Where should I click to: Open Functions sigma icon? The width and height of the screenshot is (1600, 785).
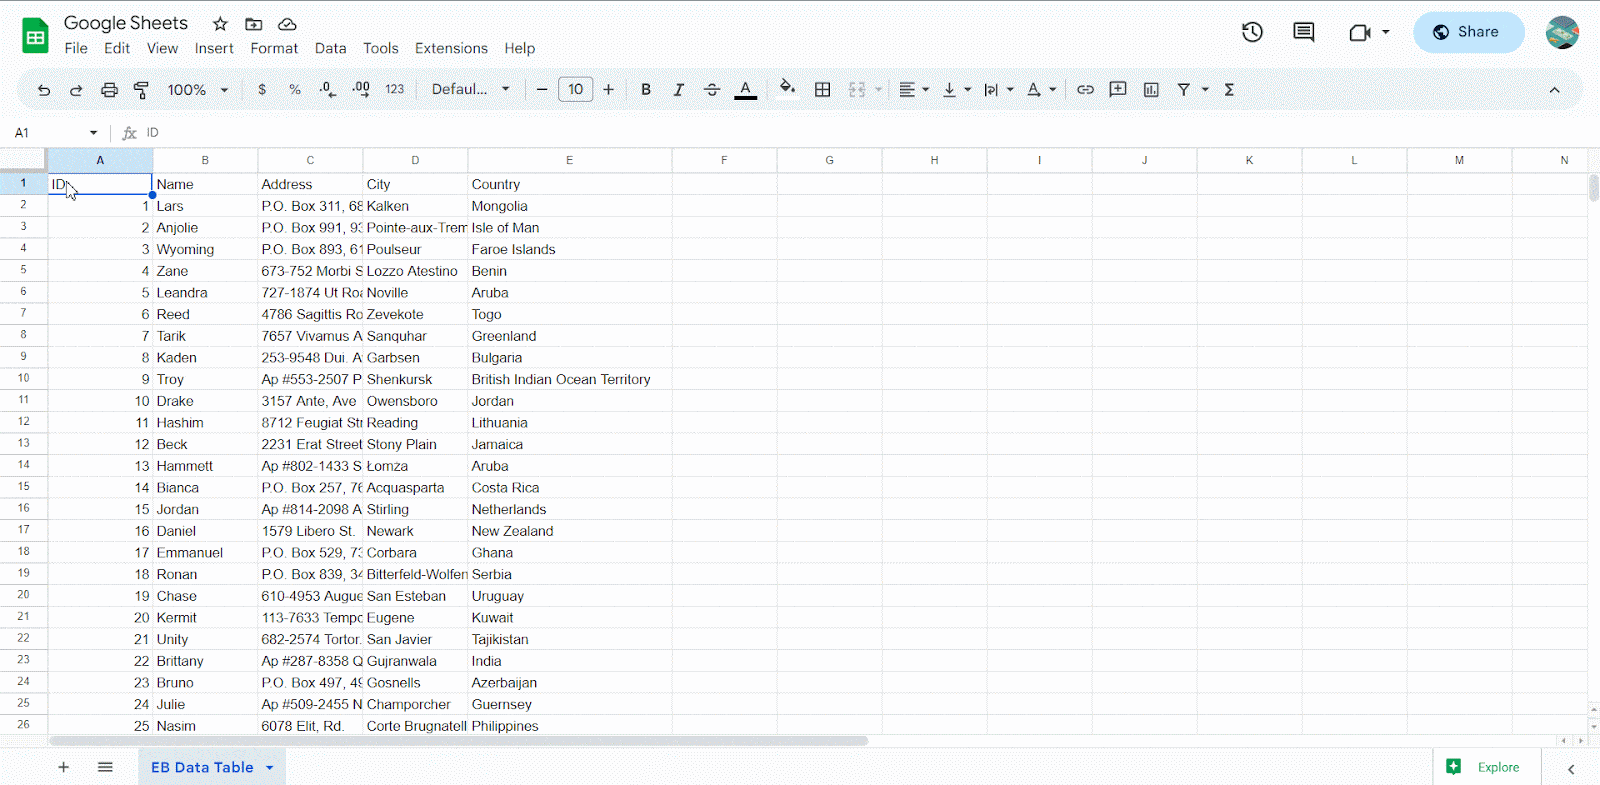coord(1229,90)
